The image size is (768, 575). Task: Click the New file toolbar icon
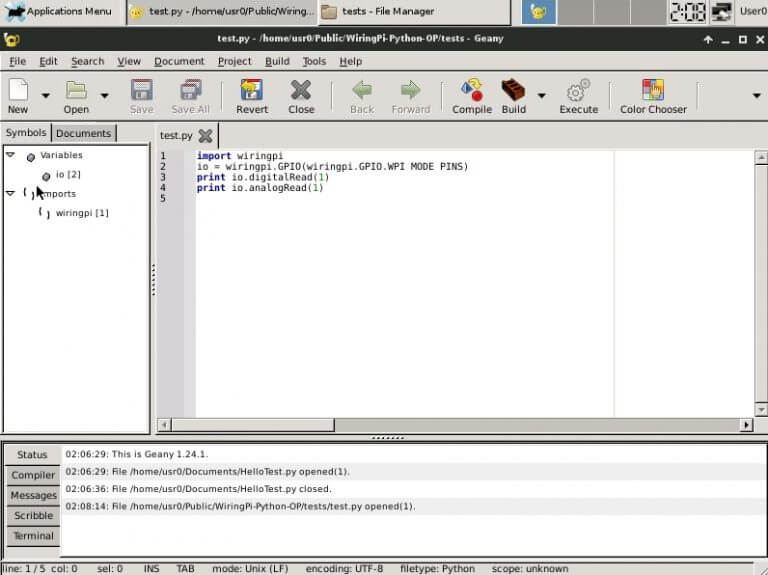[x=18, y=91]
